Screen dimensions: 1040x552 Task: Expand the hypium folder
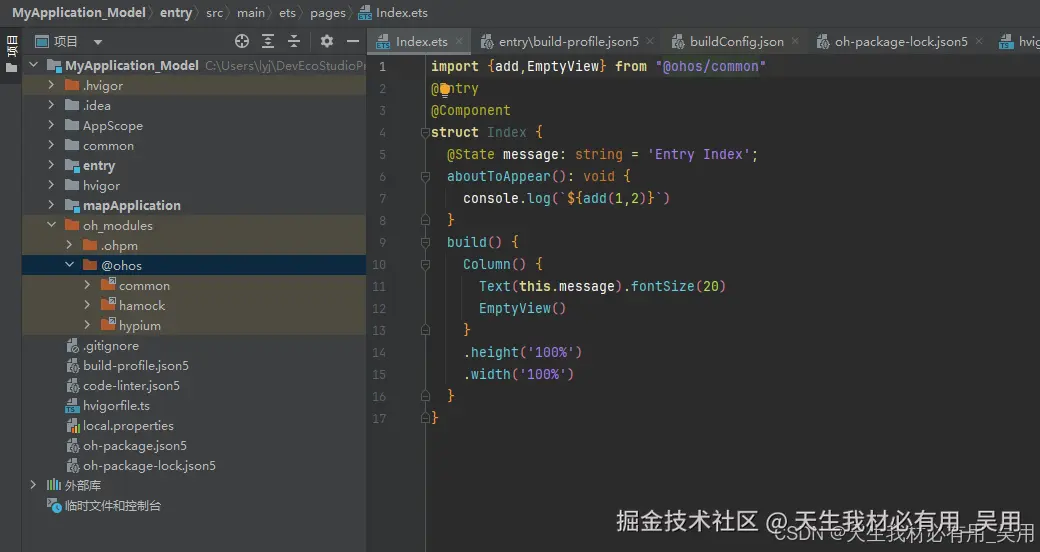87,325
